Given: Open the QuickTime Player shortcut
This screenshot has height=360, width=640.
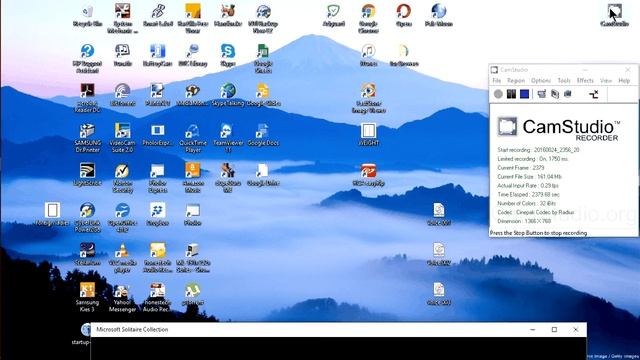Looking at the screenshot, I should point(193,138).
